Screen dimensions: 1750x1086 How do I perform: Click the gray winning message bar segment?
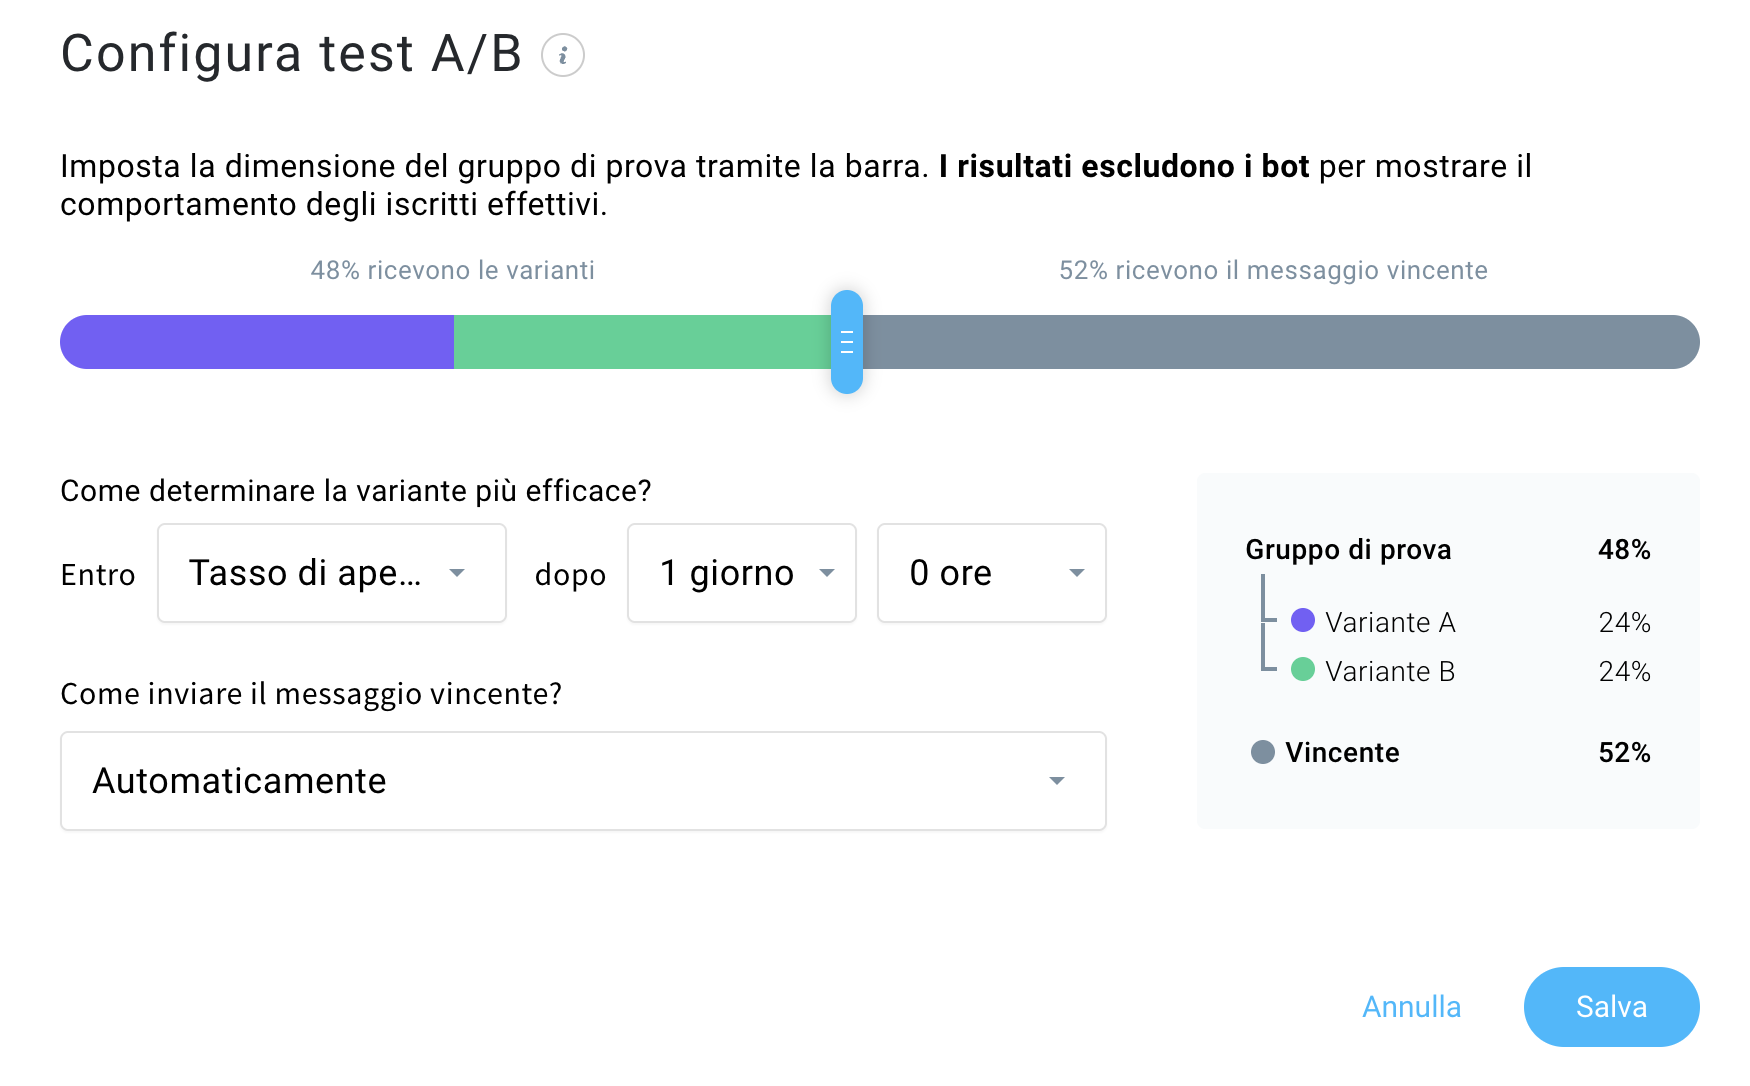(1280, 342)
